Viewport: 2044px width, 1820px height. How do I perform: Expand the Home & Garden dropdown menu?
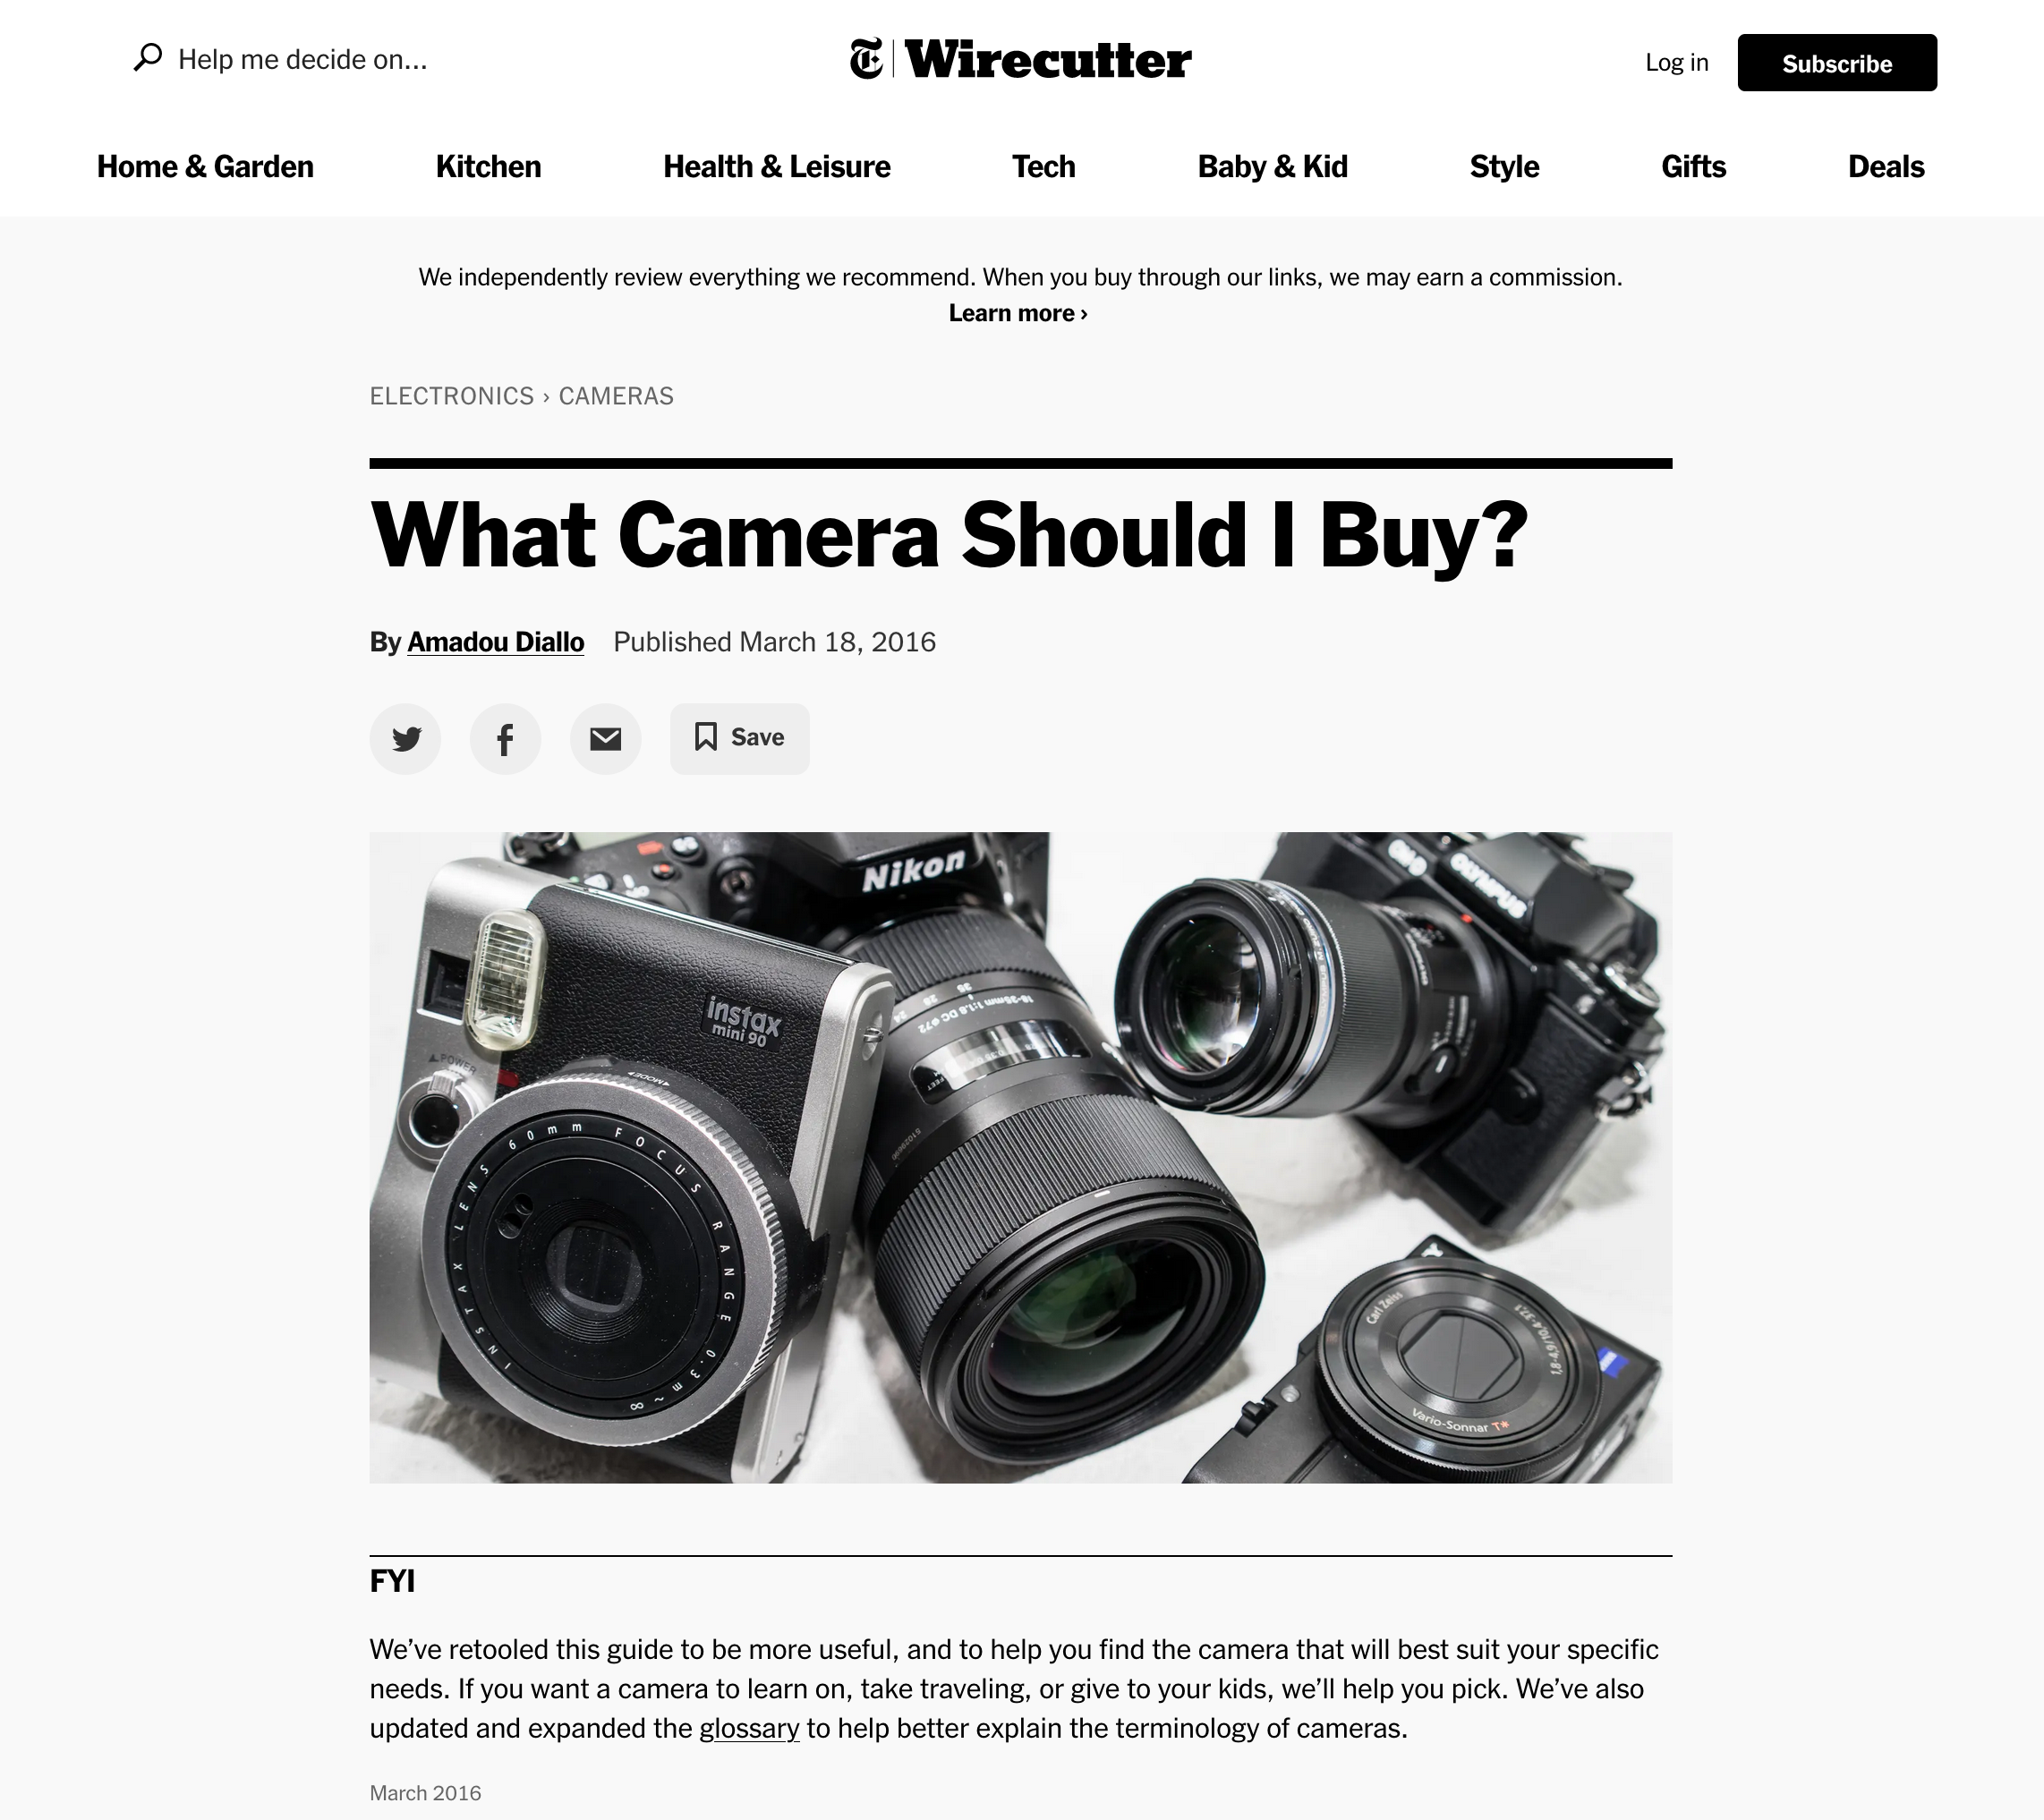coord(206,167)
